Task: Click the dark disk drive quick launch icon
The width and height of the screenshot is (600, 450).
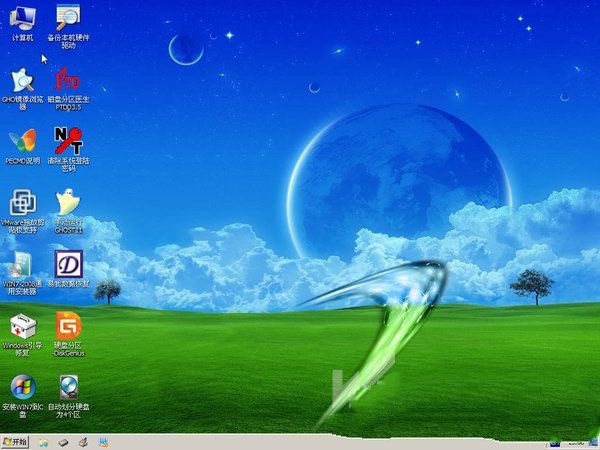Action: click(64, 443)
